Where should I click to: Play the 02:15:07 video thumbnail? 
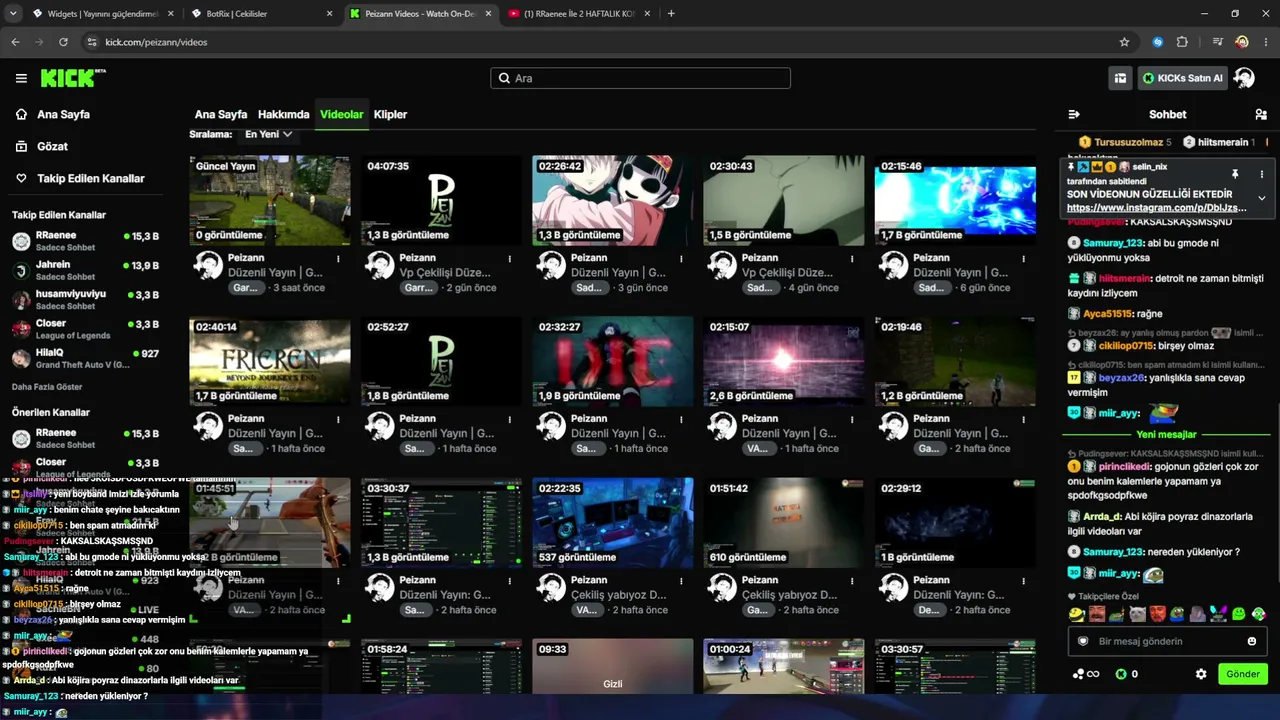pos(784,361)
